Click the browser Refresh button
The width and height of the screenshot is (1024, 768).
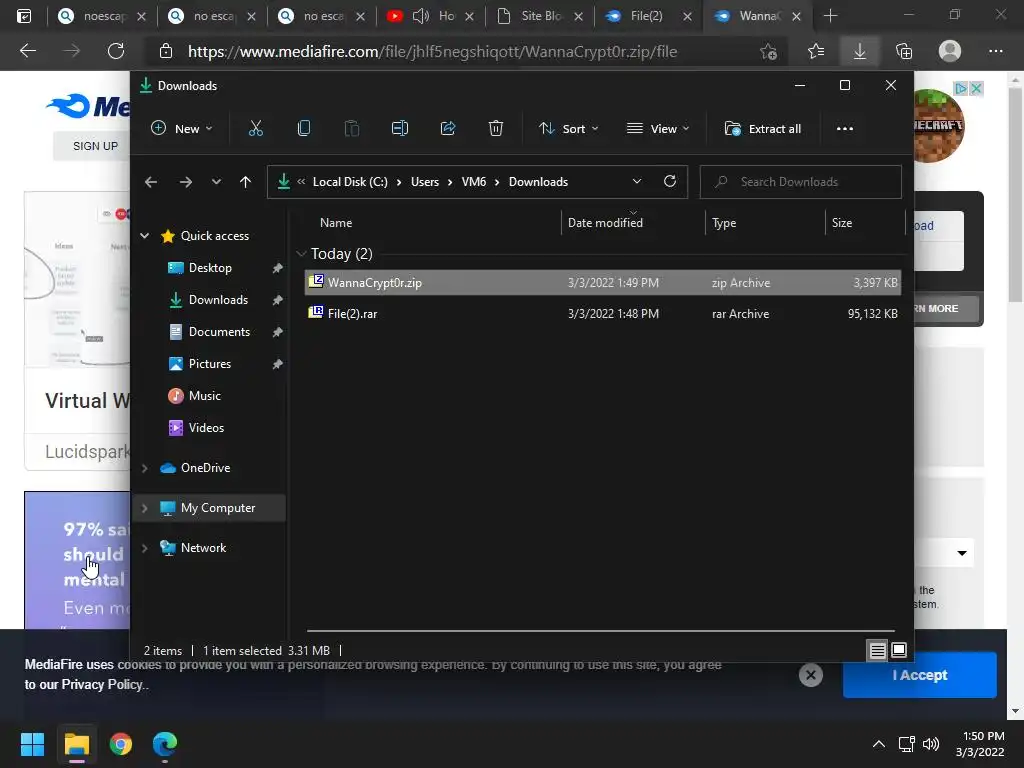tap(116, 51)
